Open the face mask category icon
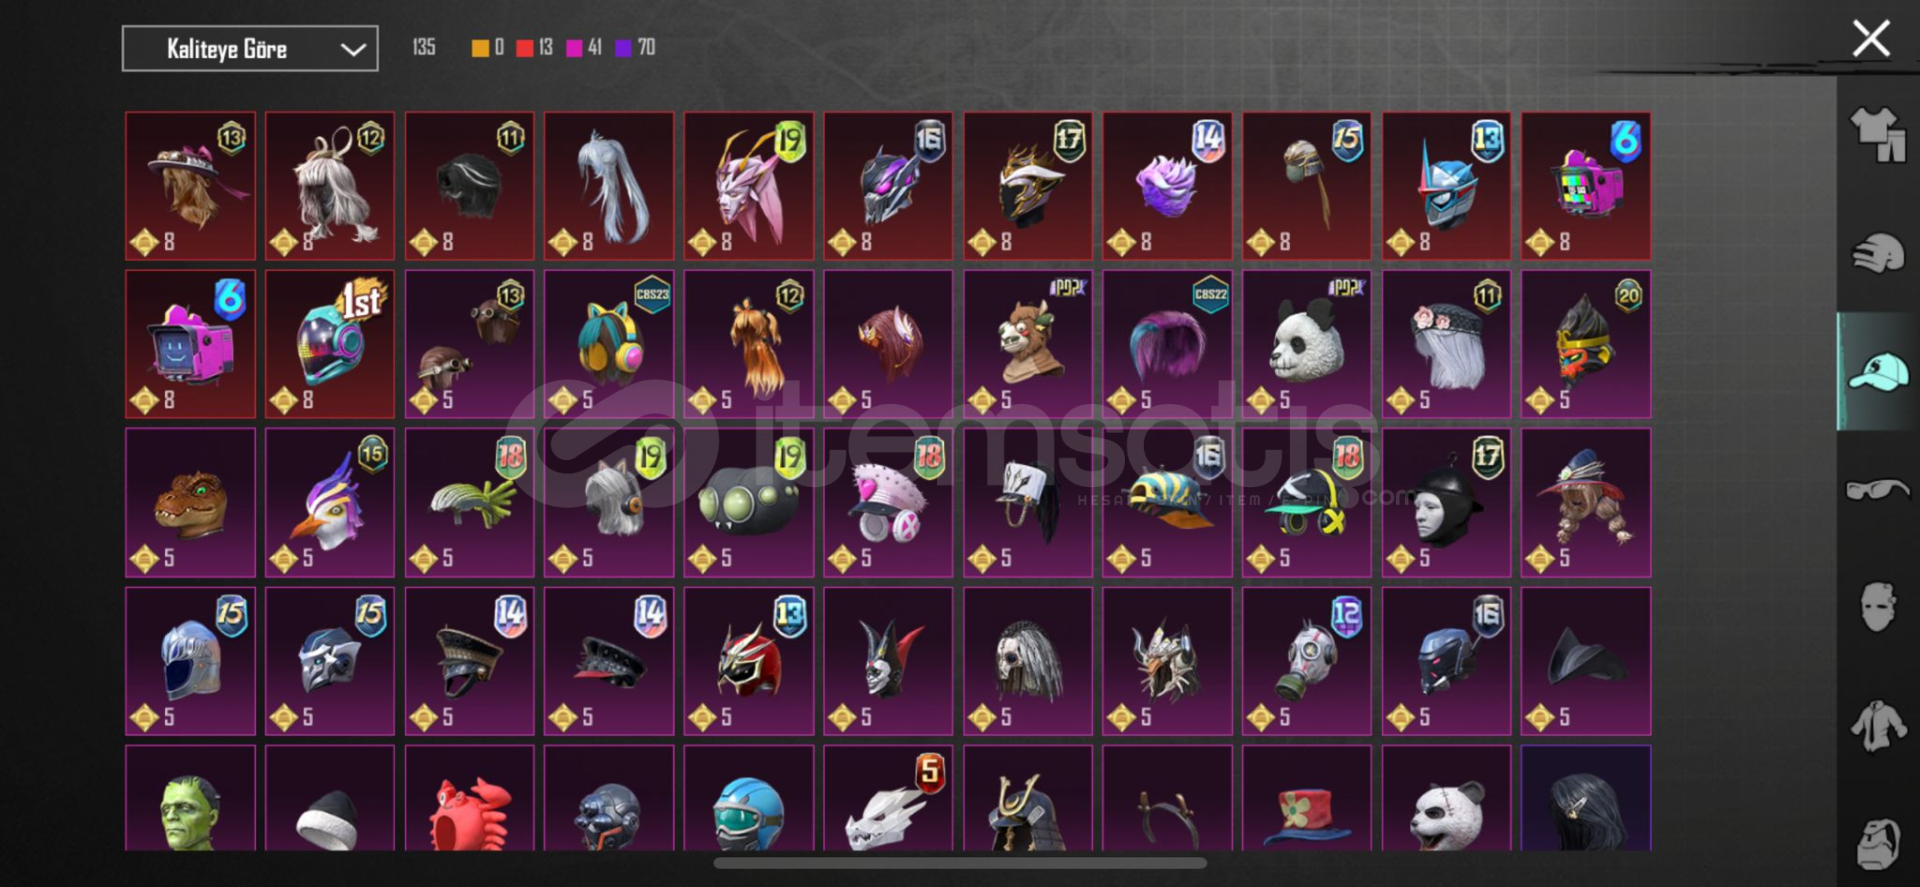The width and height of the screenshot is (1920, 887). click(x=1877, y=606)
